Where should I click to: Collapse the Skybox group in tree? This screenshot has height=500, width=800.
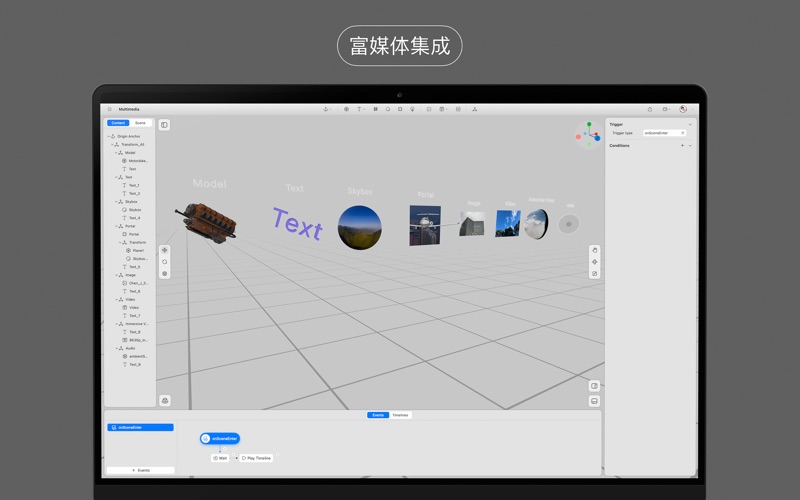[x=116, y=202]
